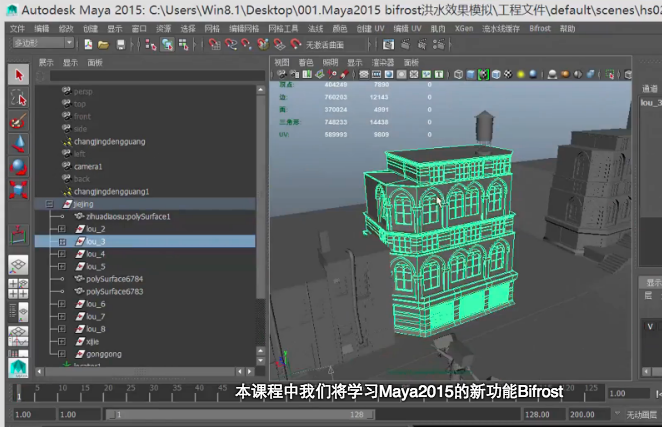The height and width of the screenshot is (427, 662).
Task: Expand gonggong node in outliner
Action: [x=62, y=354]
